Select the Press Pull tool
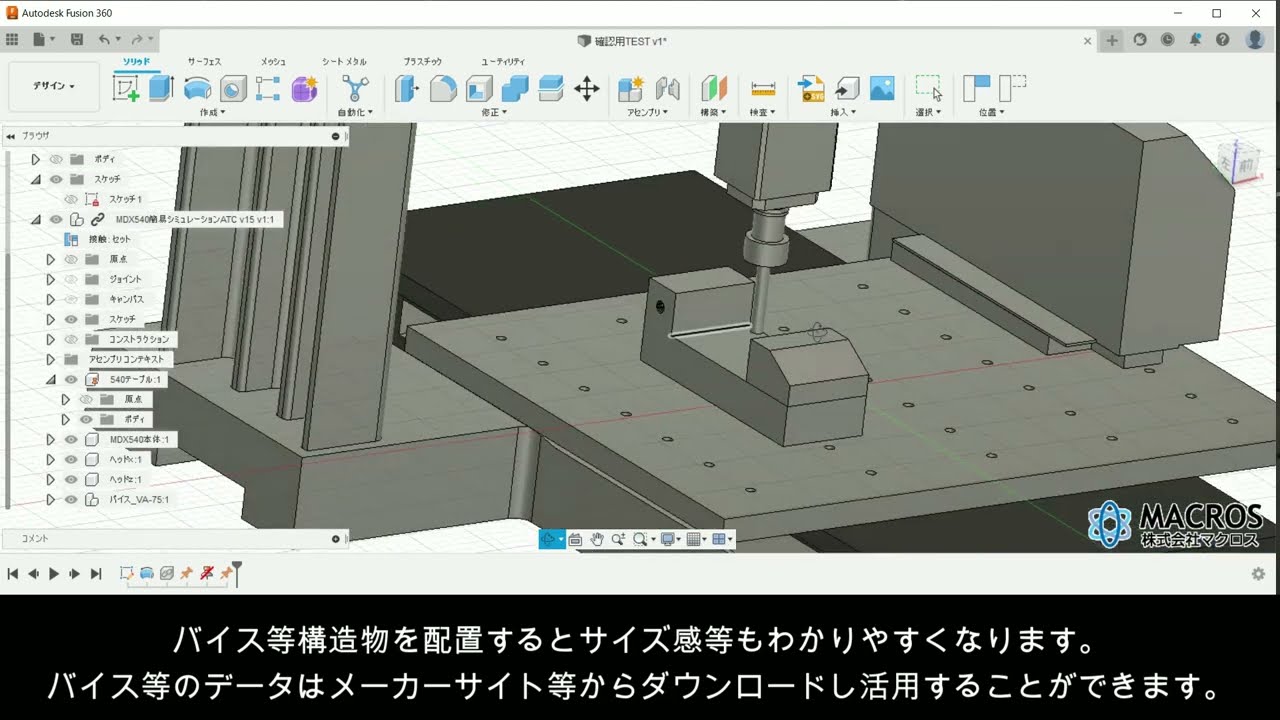 (x=407, y=89)
